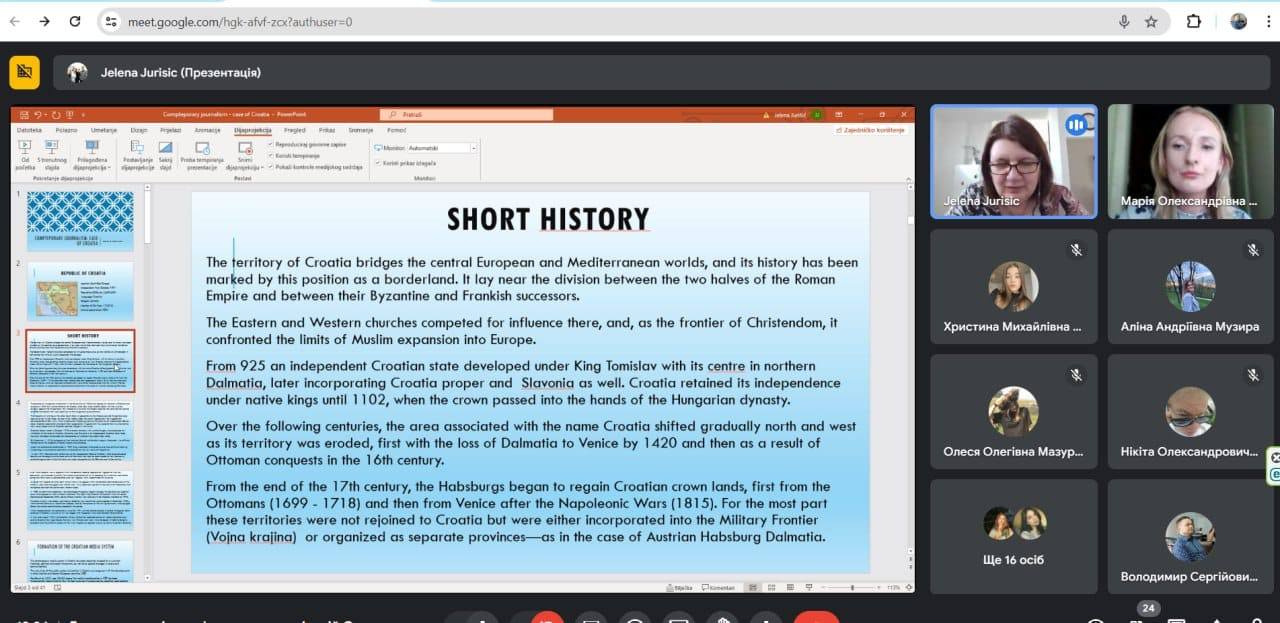This screenshot has height=623, width=1280.
Task: Open the Monitor Automatski dropdown
Action: [473, 148]
